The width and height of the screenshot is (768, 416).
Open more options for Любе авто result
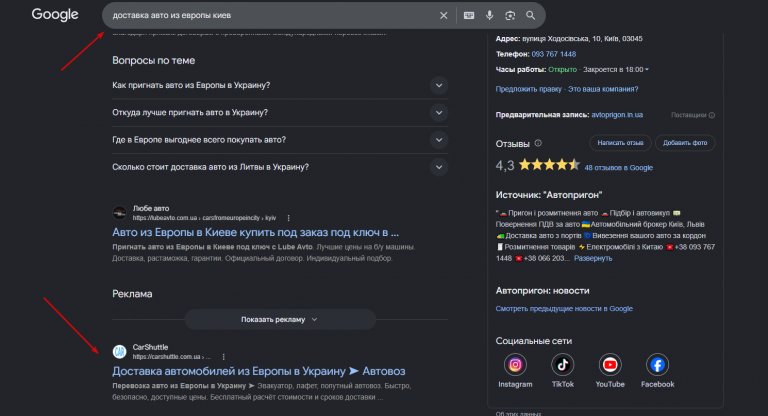(288, 218)
